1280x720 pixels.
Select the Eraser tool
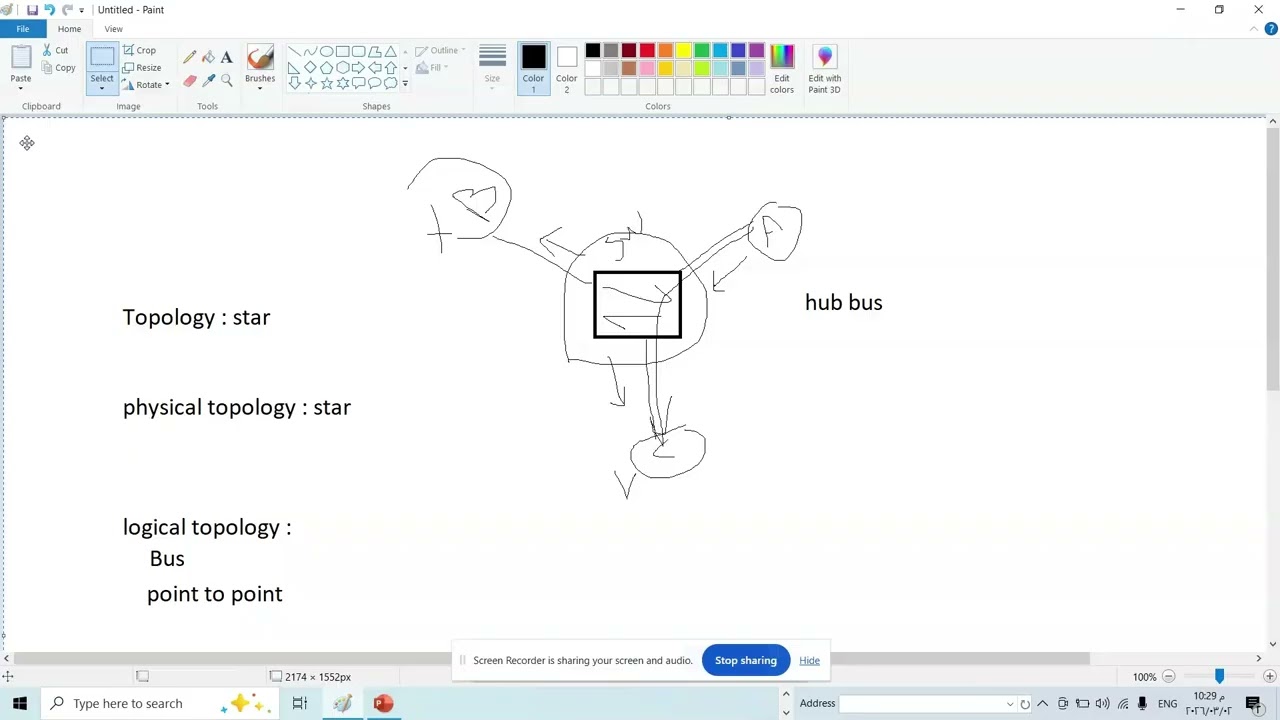tap(190, 80)
